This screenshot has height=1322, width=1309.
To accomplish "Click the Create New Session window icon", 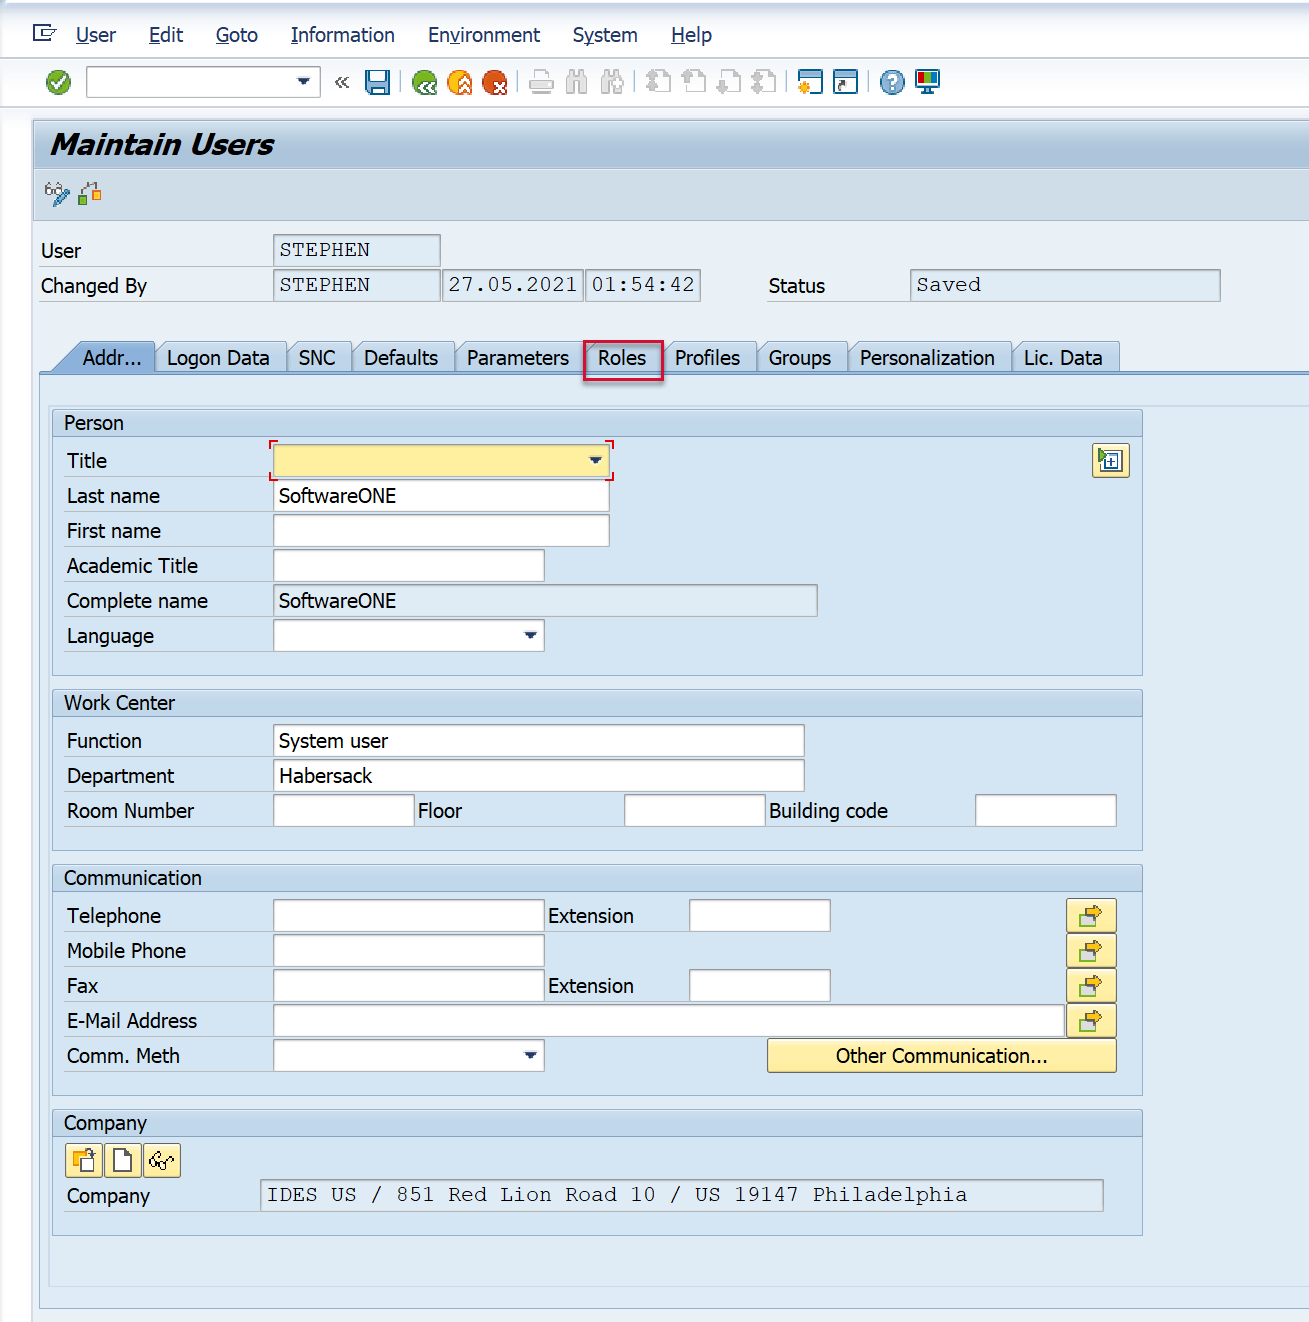I will (x=810, y=82).
